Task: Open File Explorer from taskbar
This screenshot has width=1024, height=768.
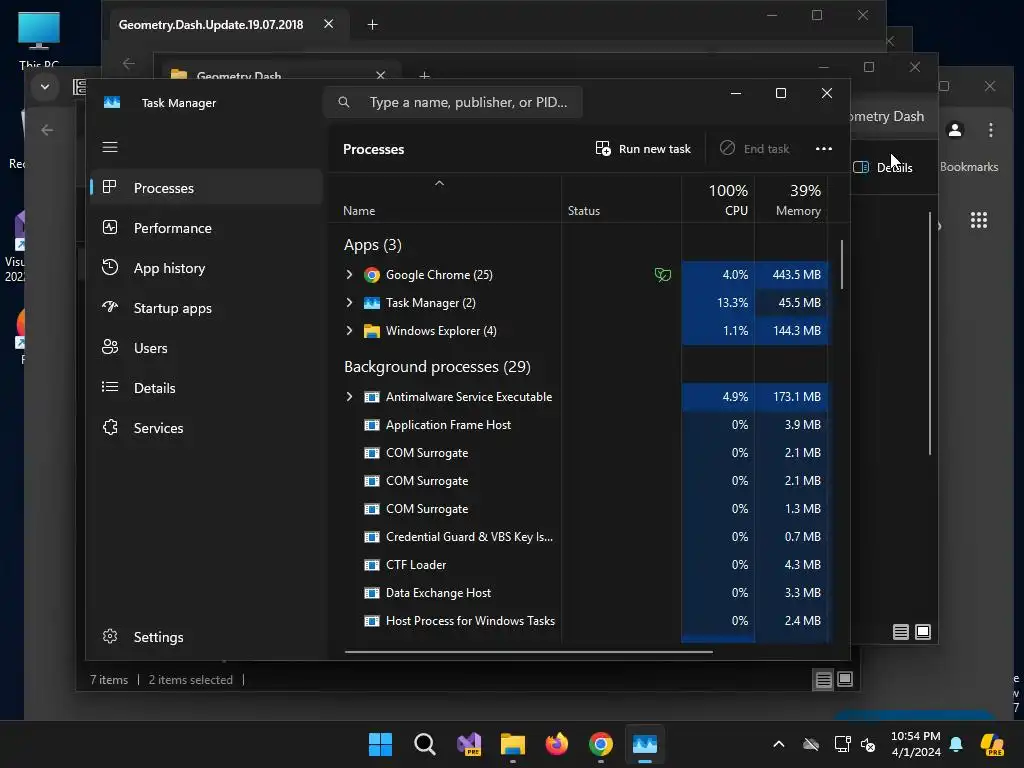Action: [x=513, y=744]
